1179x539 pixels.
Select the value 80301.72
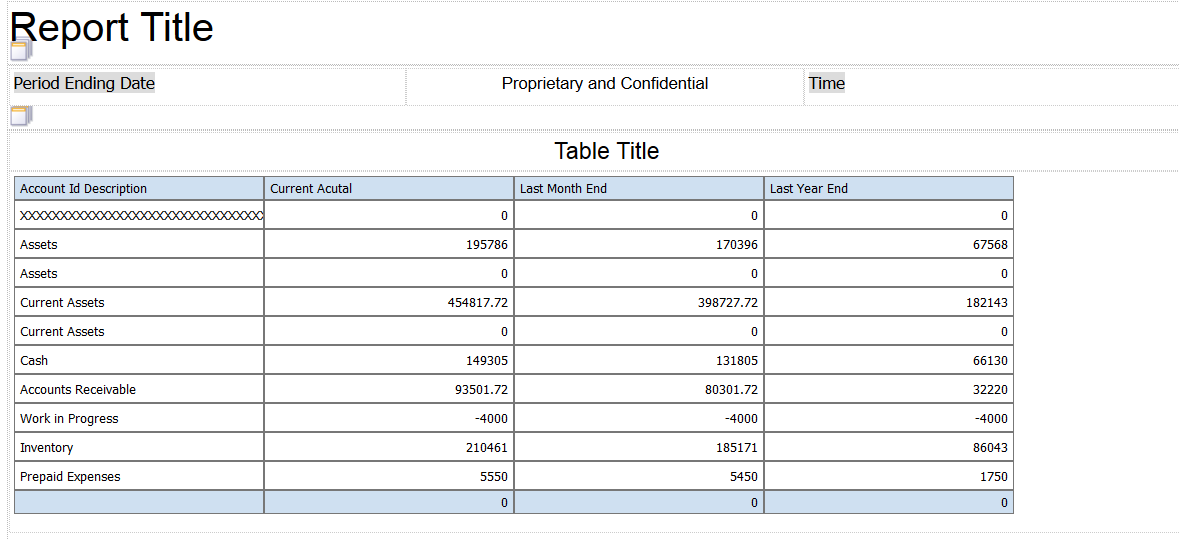(x=730, y=389)
